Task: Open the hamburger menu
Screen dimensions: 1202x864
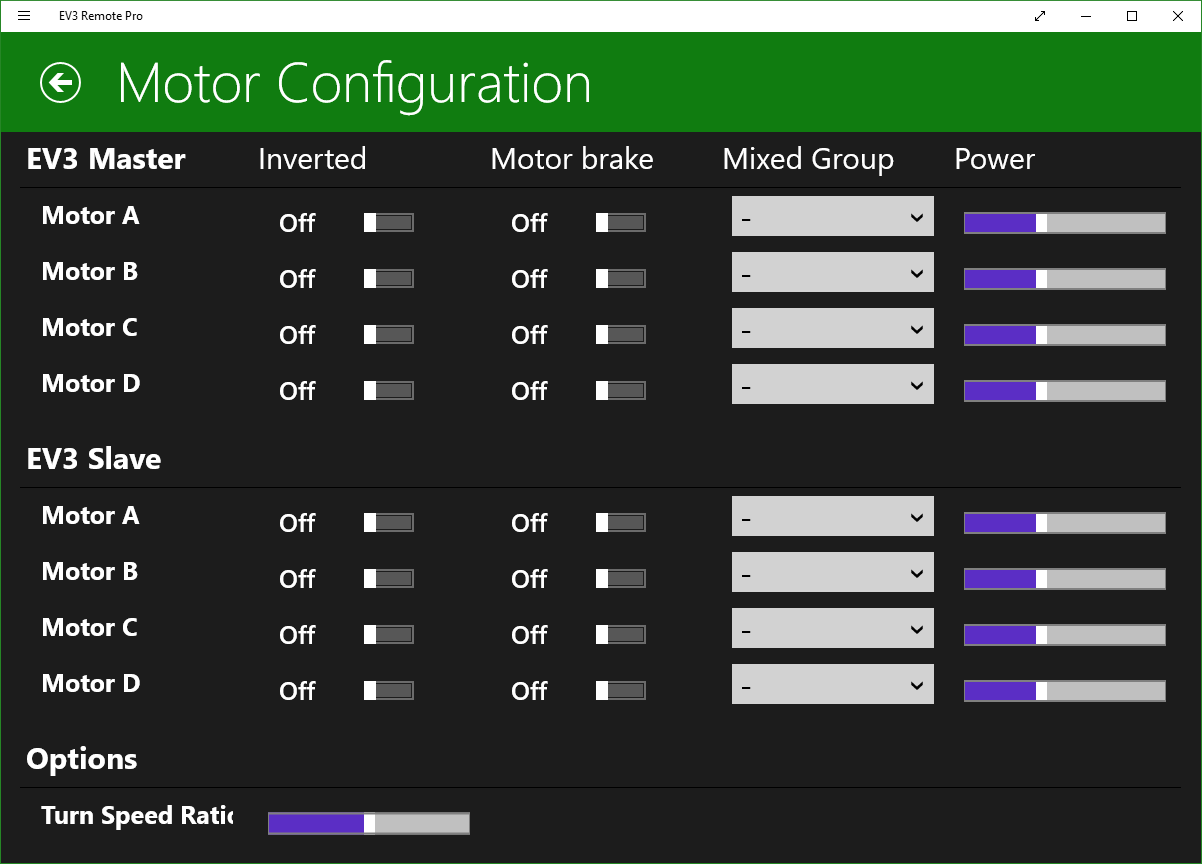Action: coord(25,16)
